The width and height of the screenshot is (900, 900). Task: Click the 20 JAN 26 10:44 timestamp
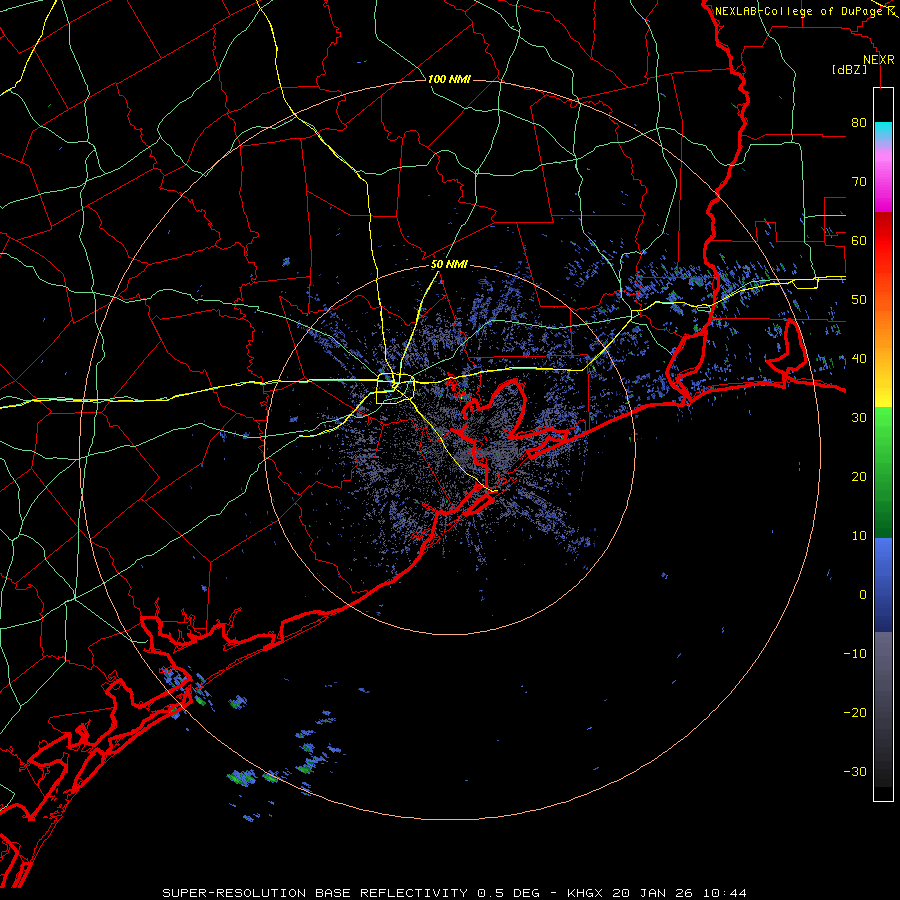point(680,893)
